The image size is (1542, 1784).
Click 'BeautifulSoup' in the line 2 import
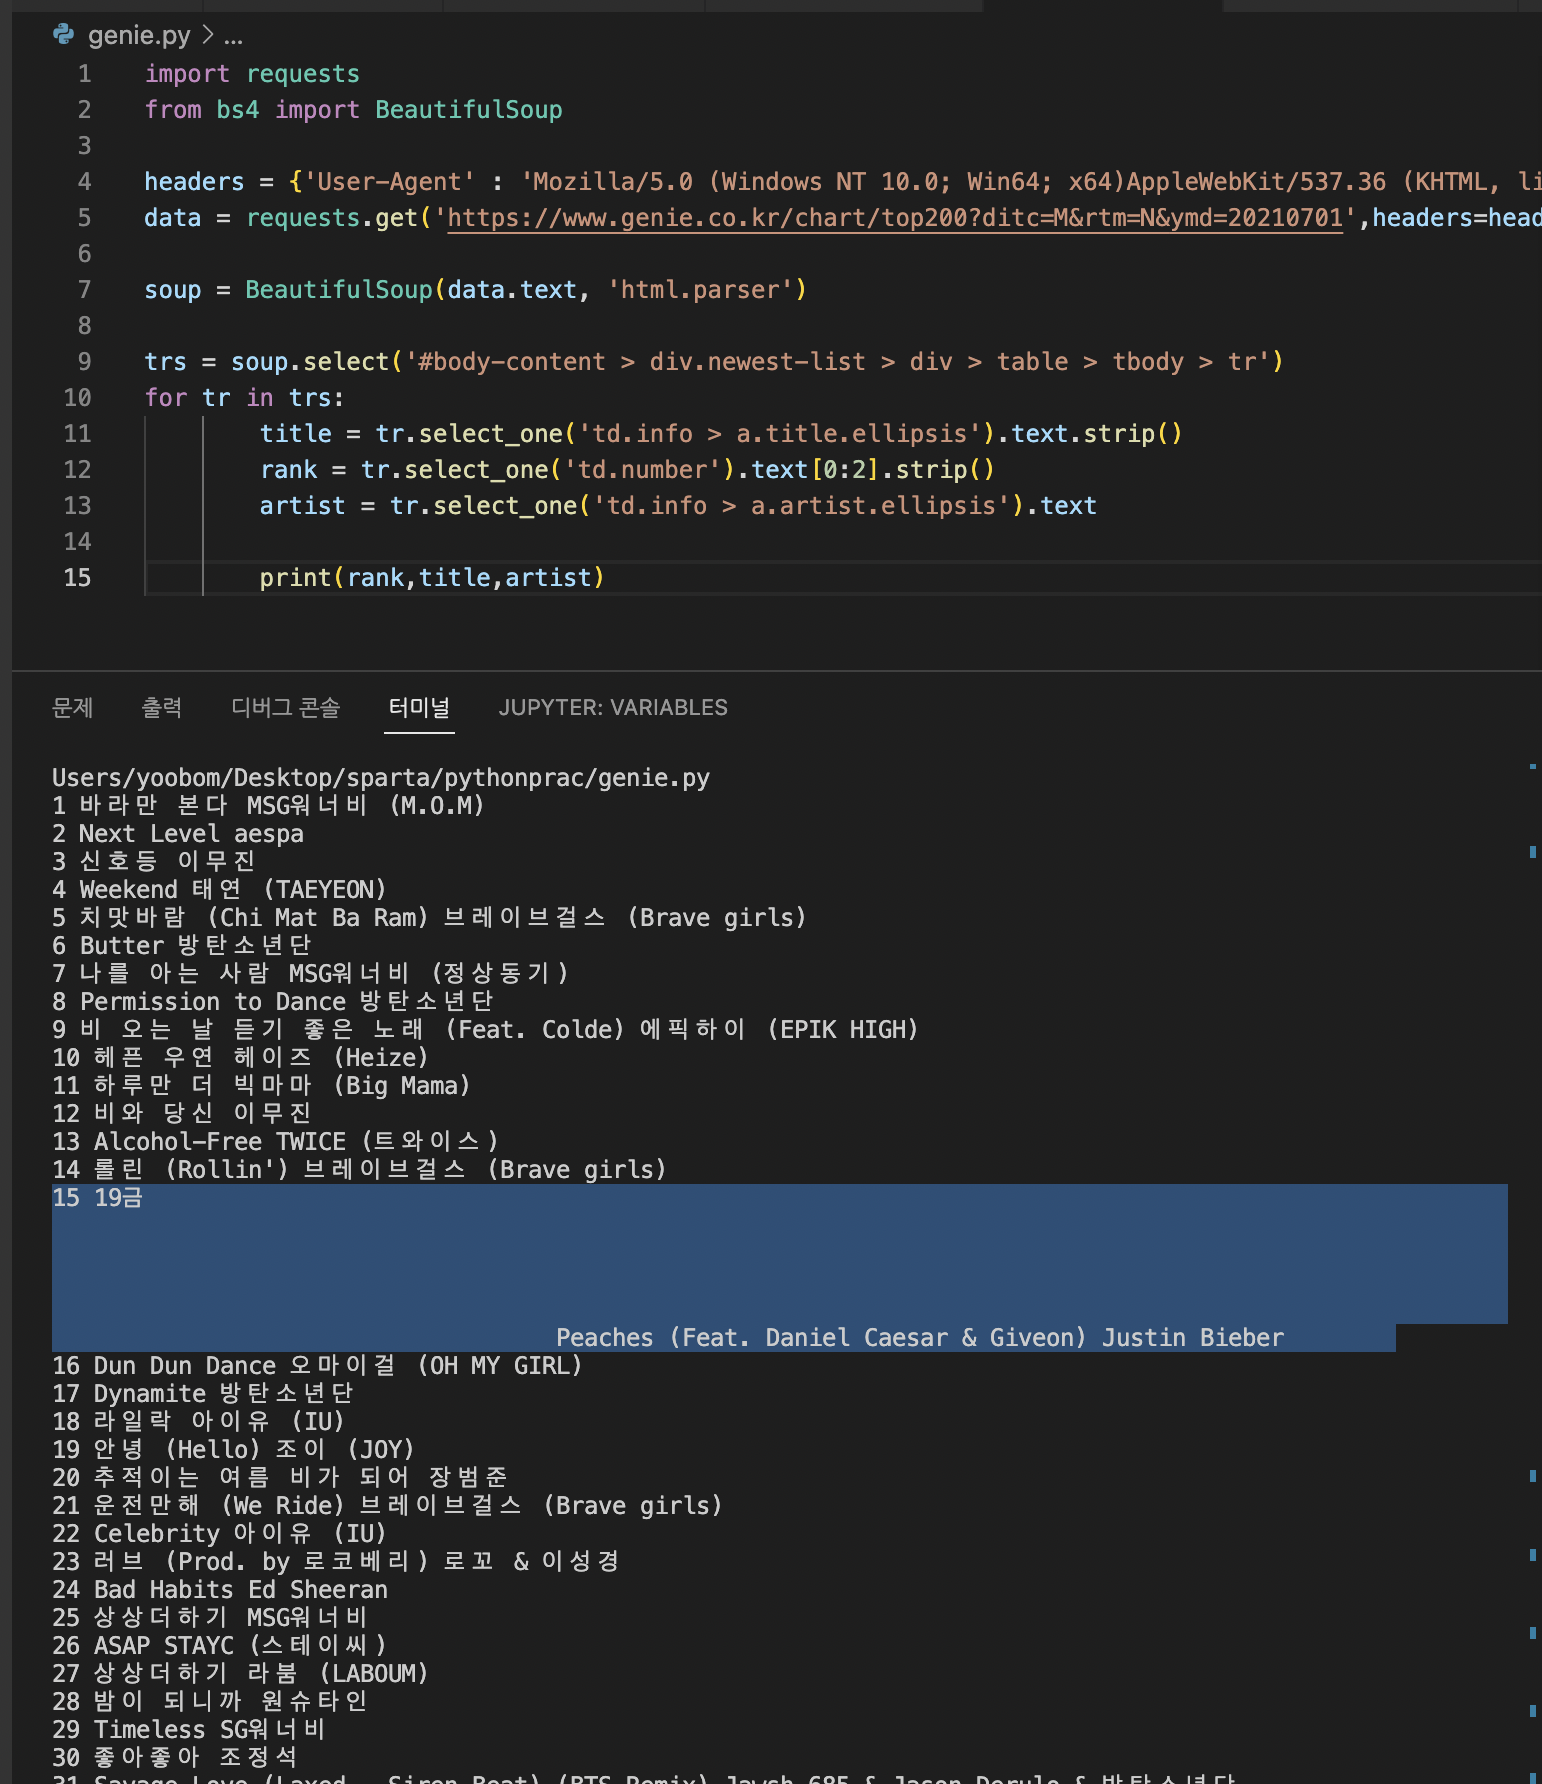coord(469,110)
